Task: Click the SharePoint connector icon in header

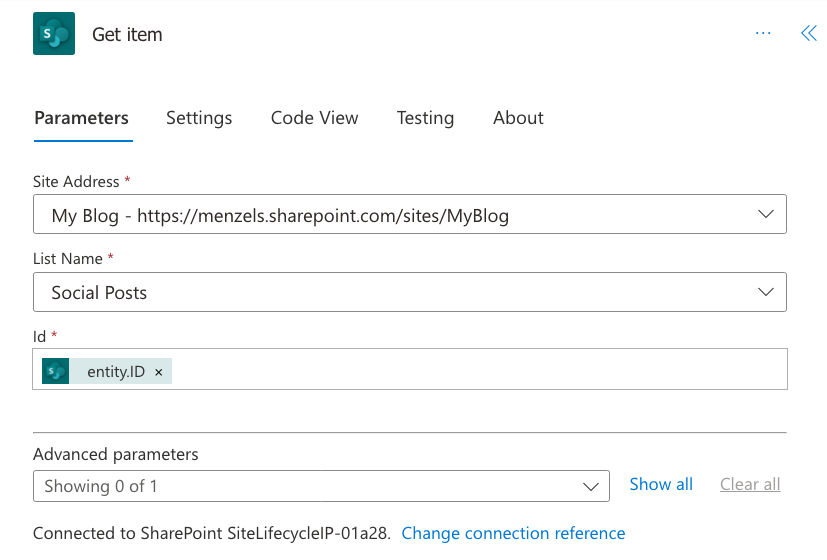Action: click(x=53, y=34)
